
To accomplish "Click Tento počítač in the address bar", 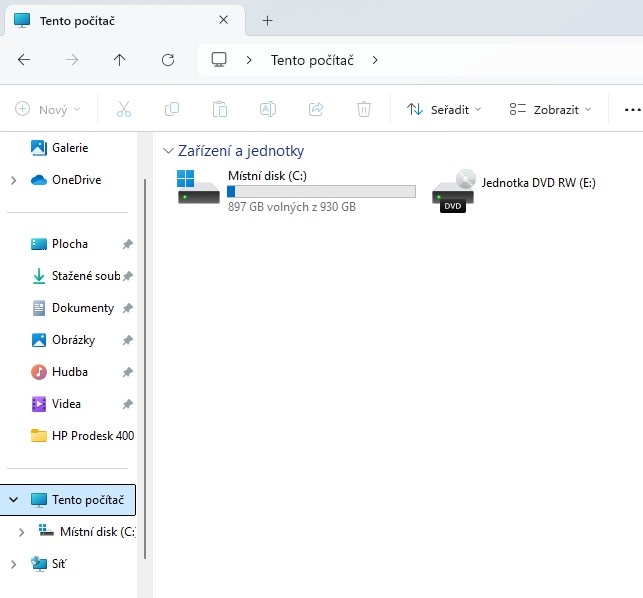I will (312, 60).
